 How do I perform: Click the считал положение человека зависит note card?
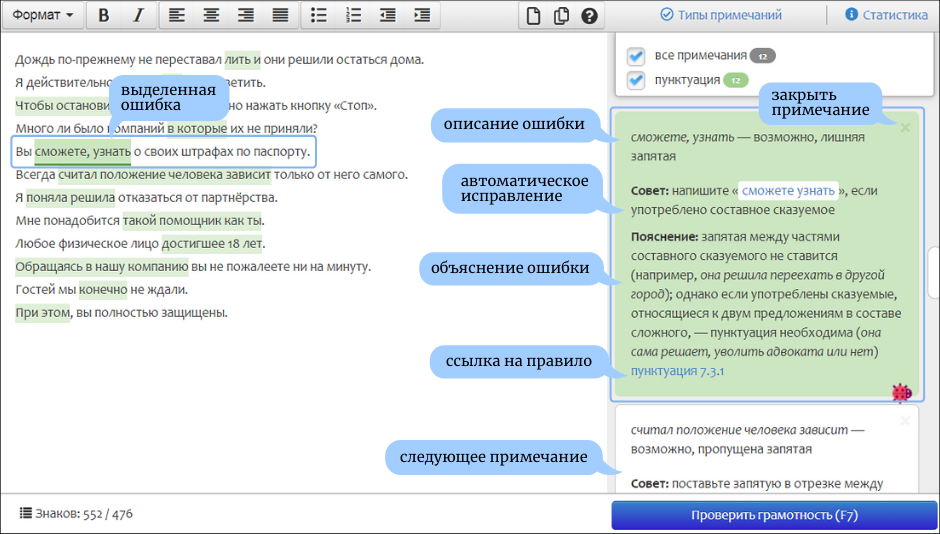coord(767,449)
